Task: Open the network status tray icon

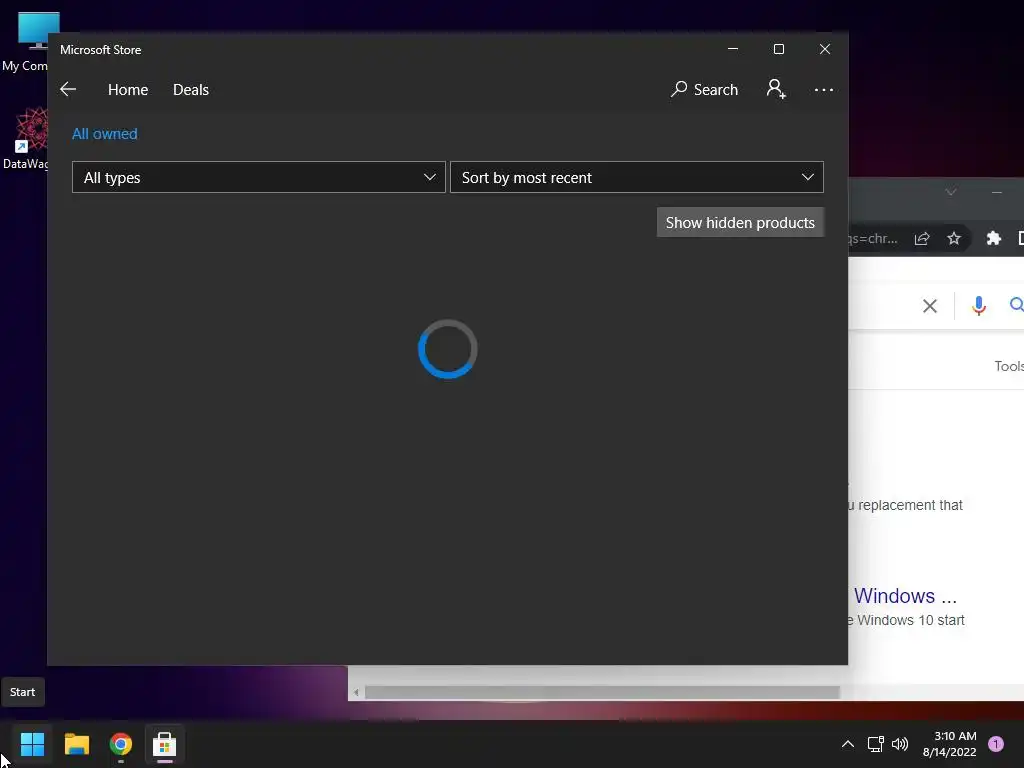Action: click(875, 744)
